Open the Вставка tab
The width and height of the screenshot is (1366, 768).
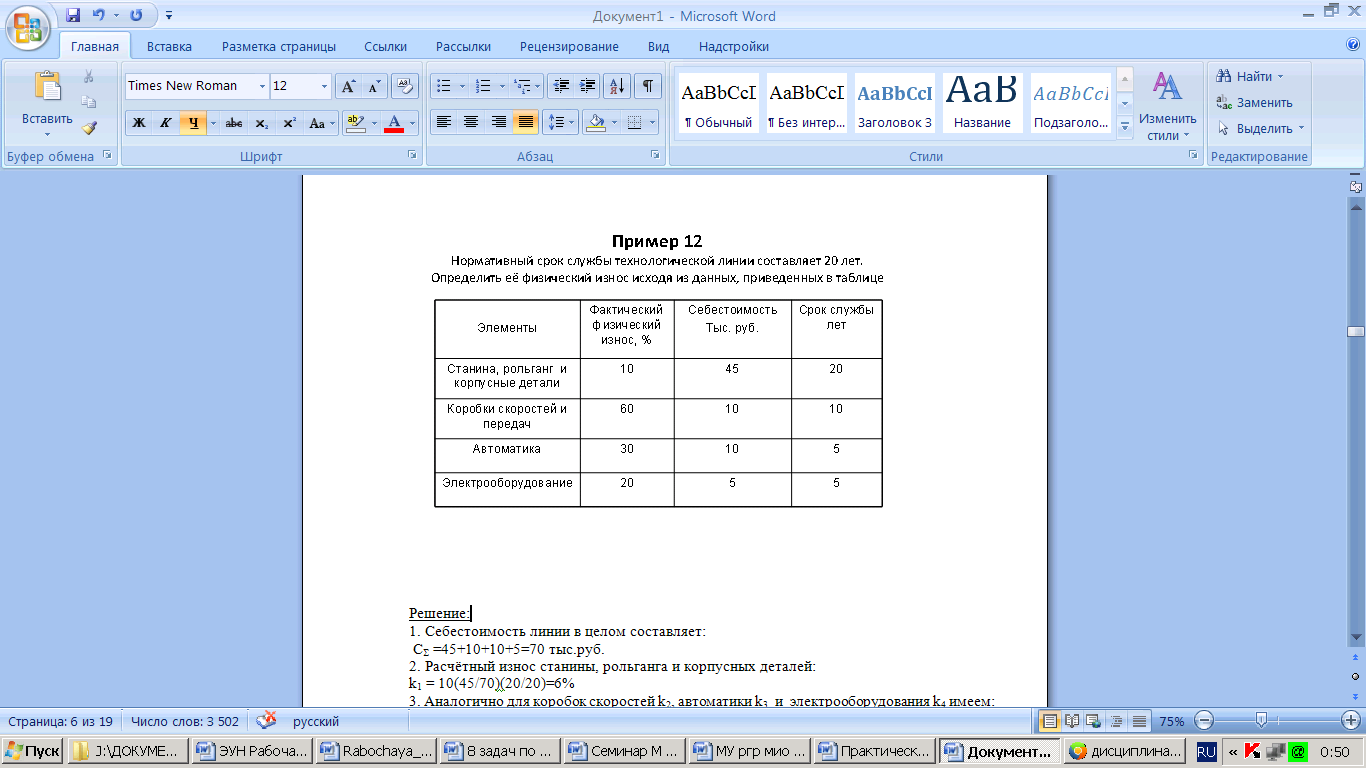coord(169,47)
